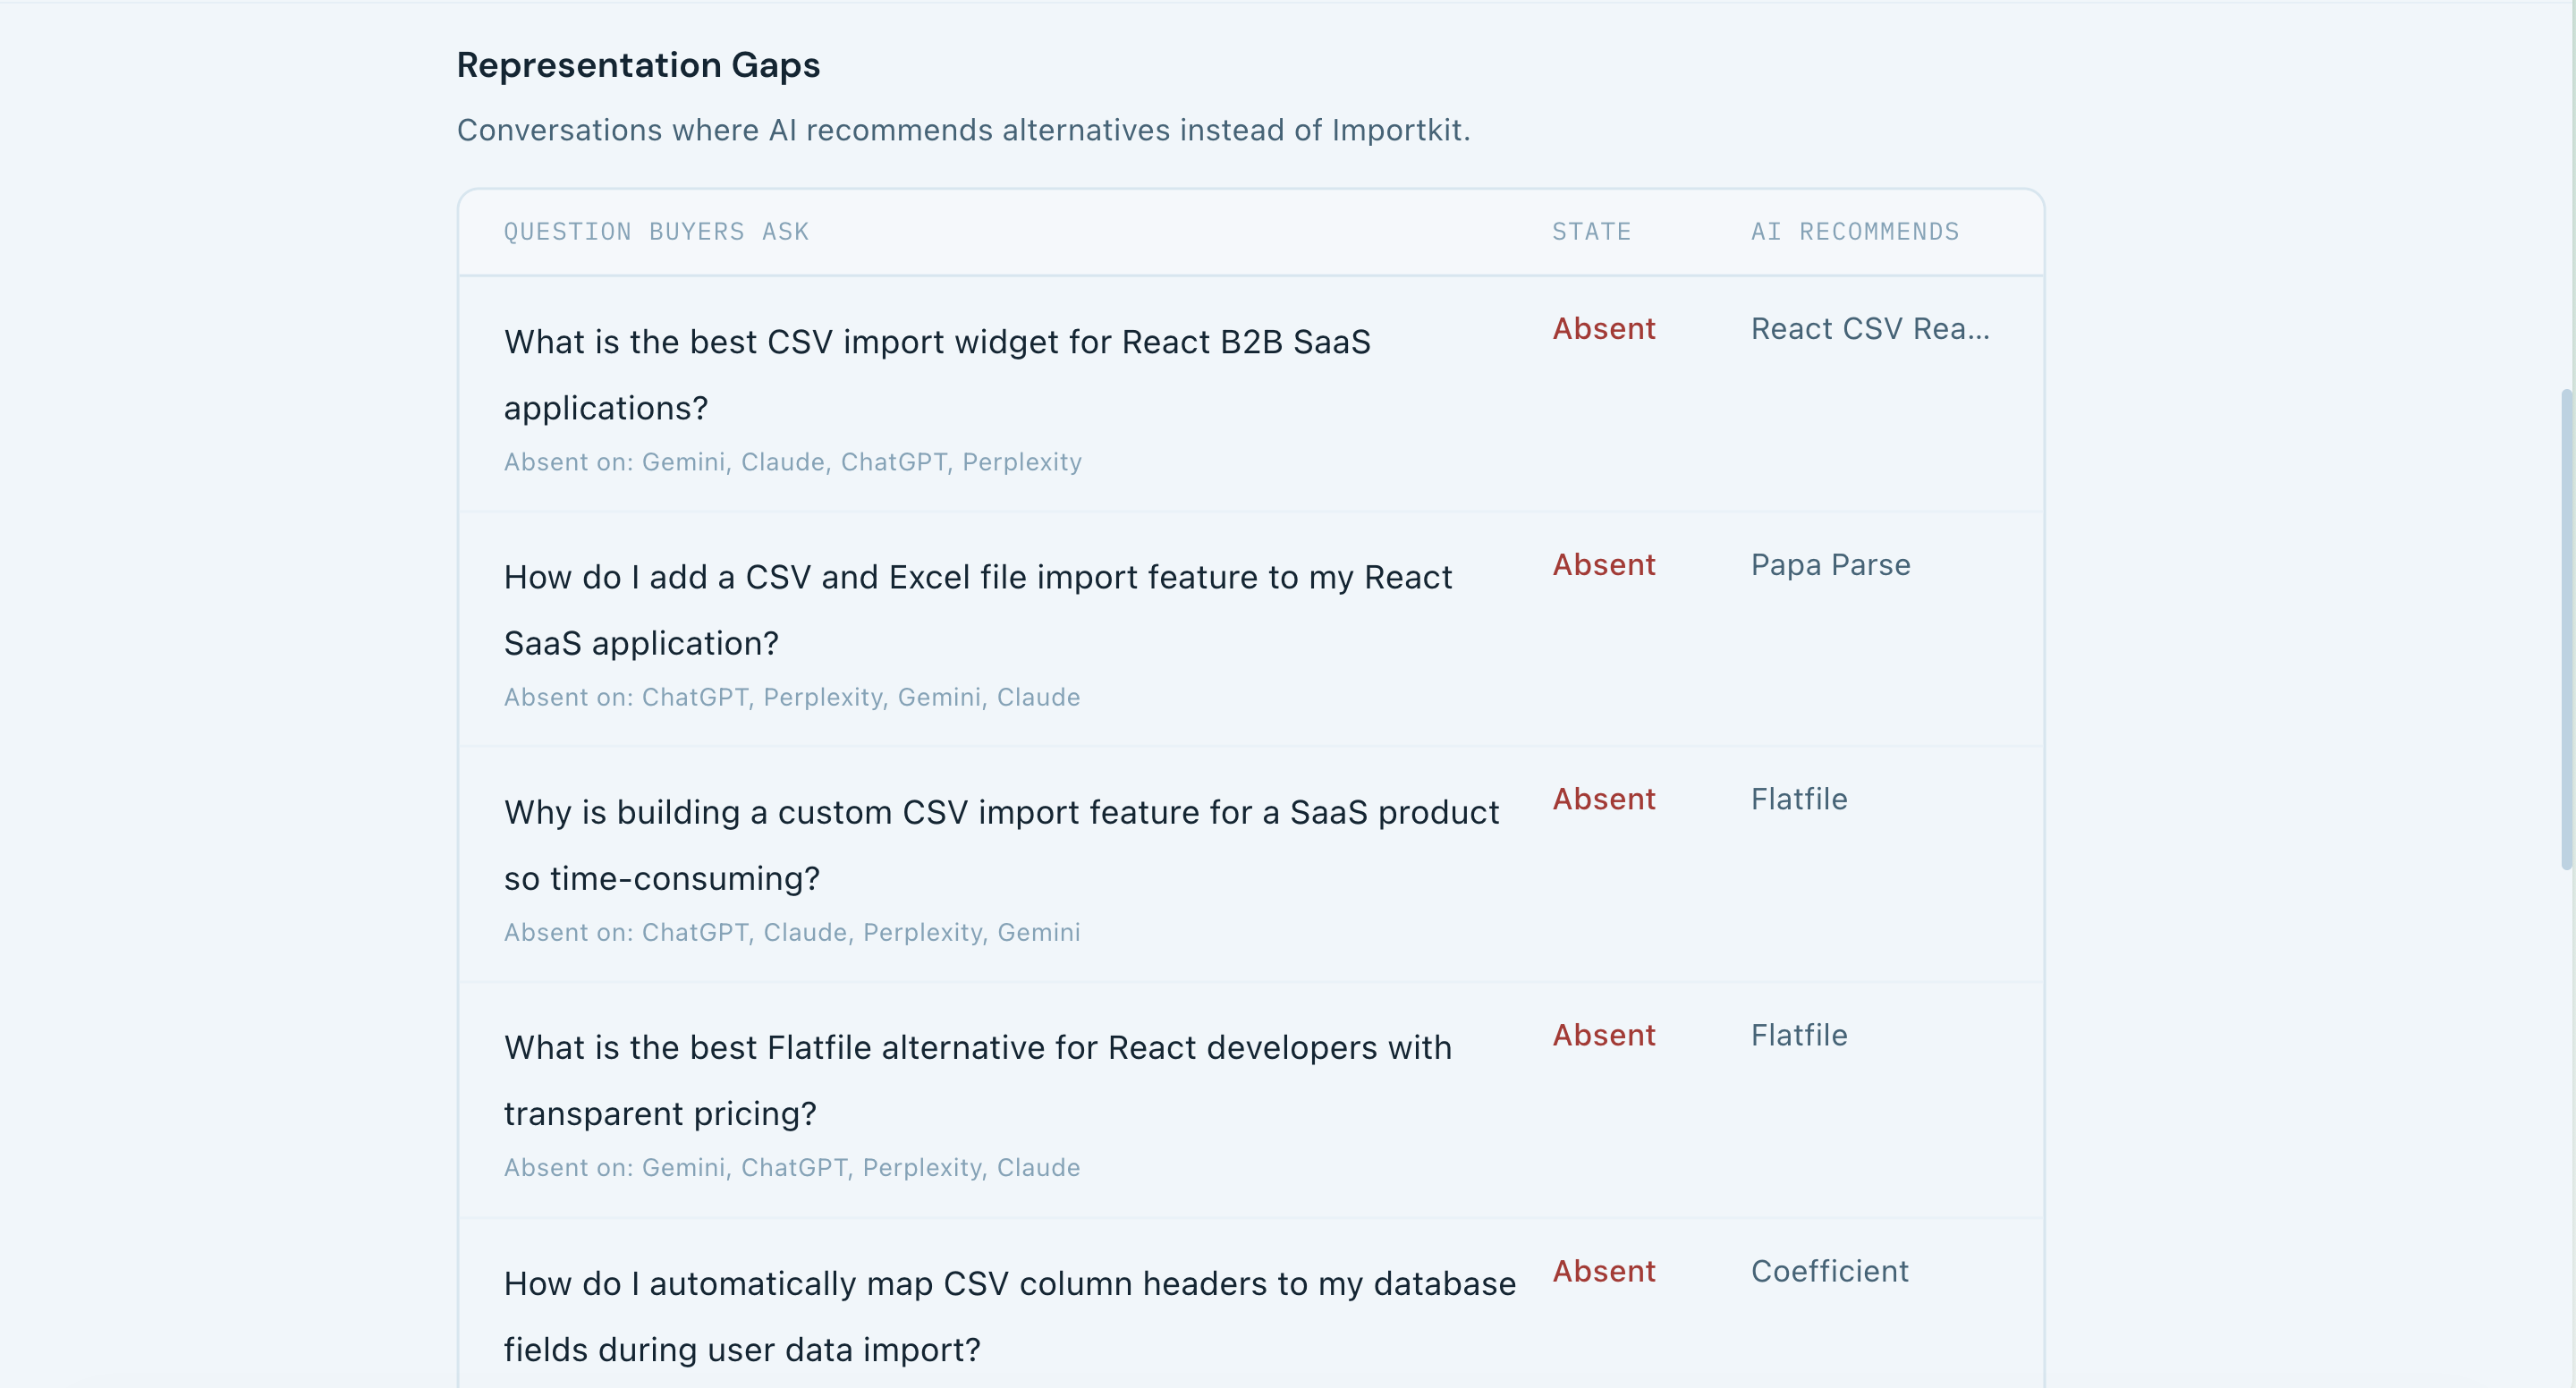Sort by Question Buyers Ask header
The width and height of the screenshot is (2576, 1388).
[x=656, y=232]
